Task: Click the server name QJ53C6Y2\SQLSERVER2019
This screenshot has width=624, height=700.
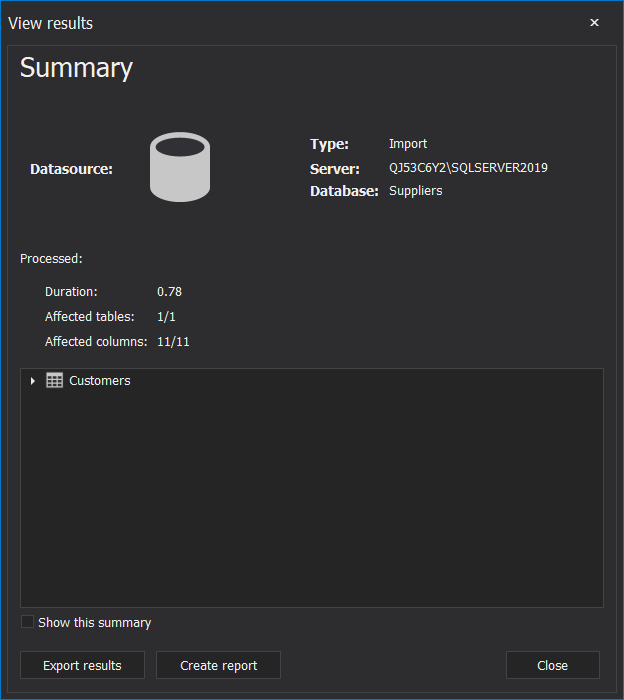Action: [468, 168]
